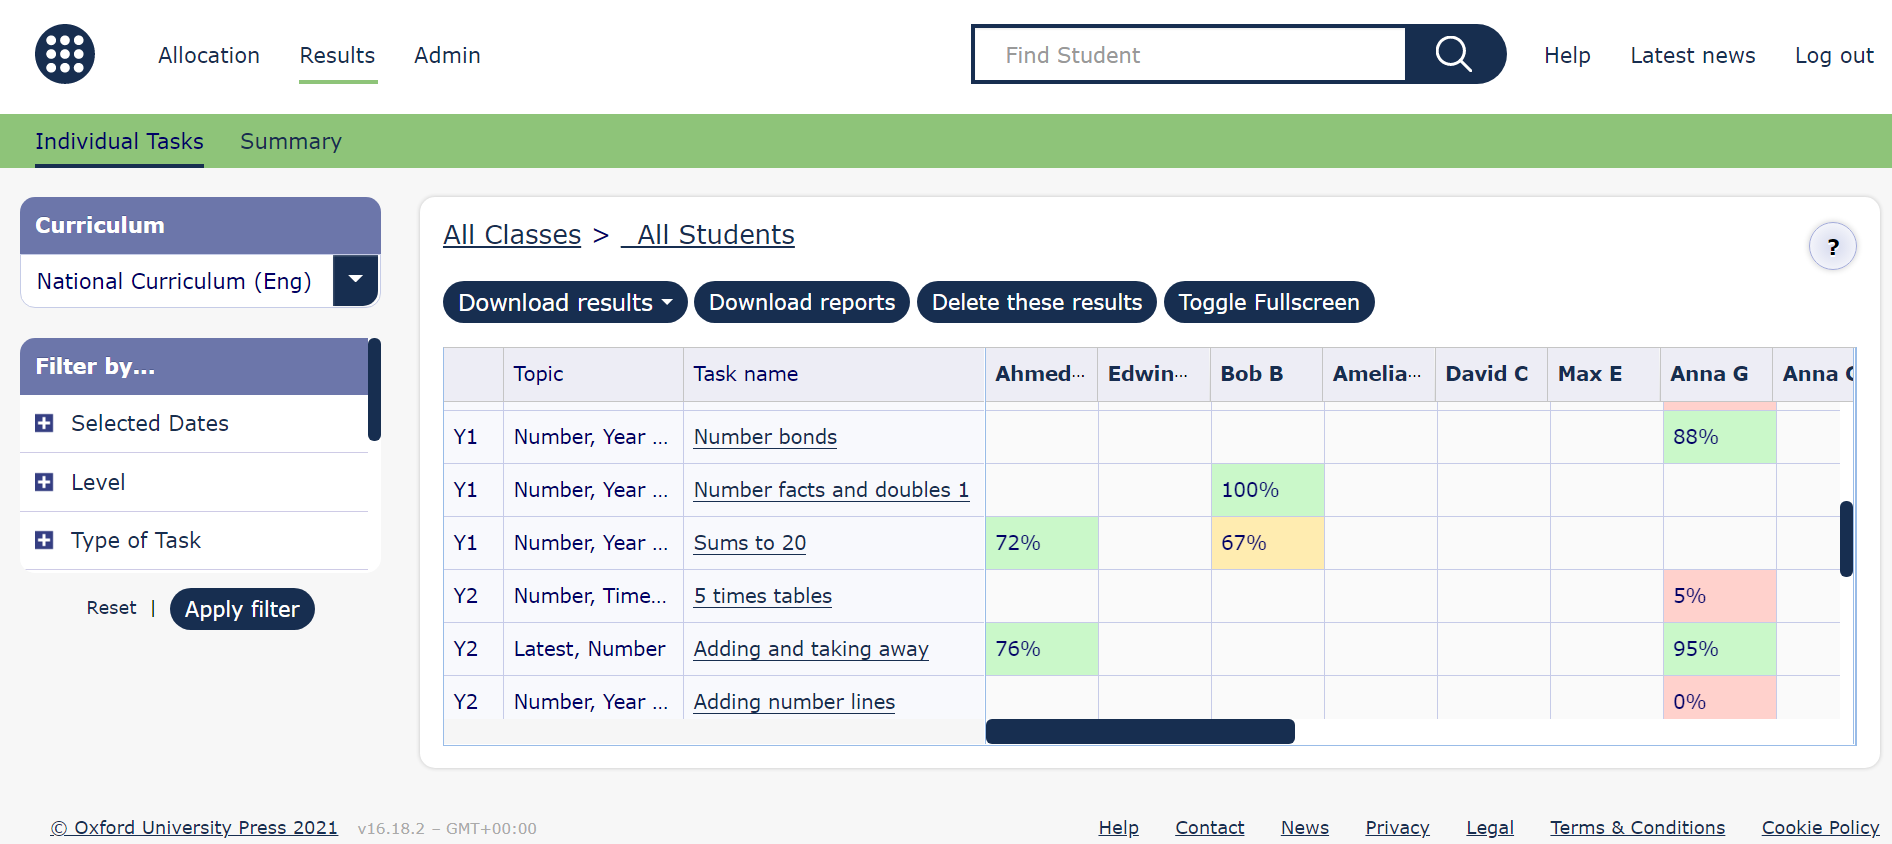The image size is (1892, 844).
Task: Click Bob B's 100% result cell
Action: tap(1267, 490)
